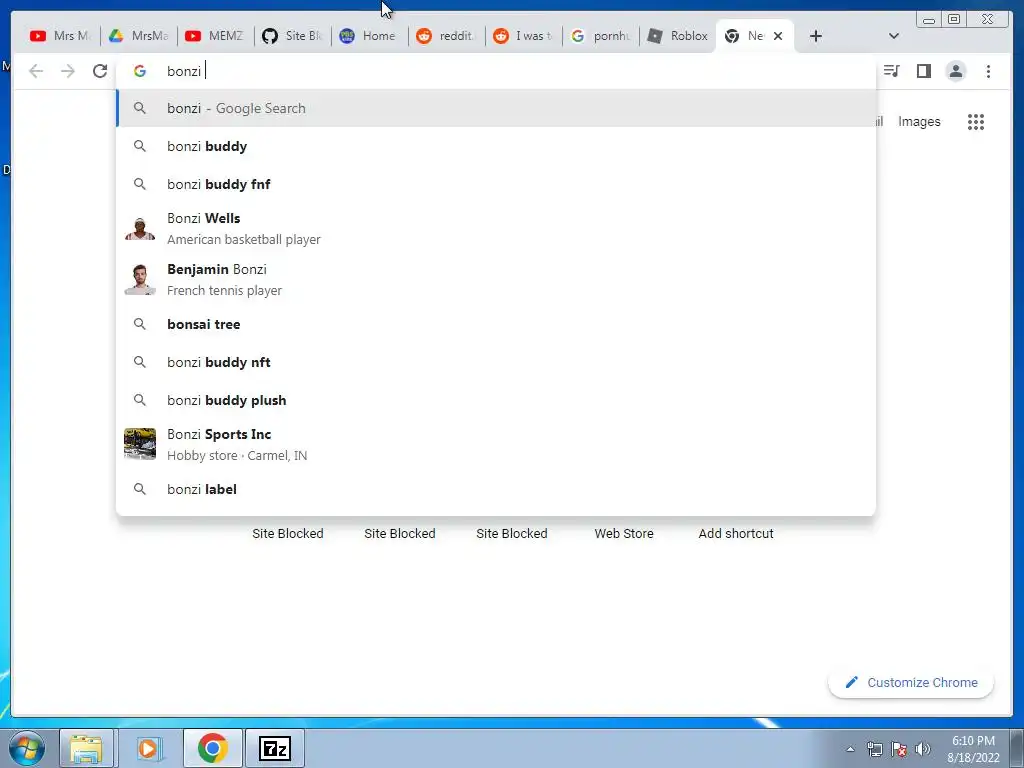Select Benjamin Bonzi tennis player suggestion

click(x=496, y=280)
